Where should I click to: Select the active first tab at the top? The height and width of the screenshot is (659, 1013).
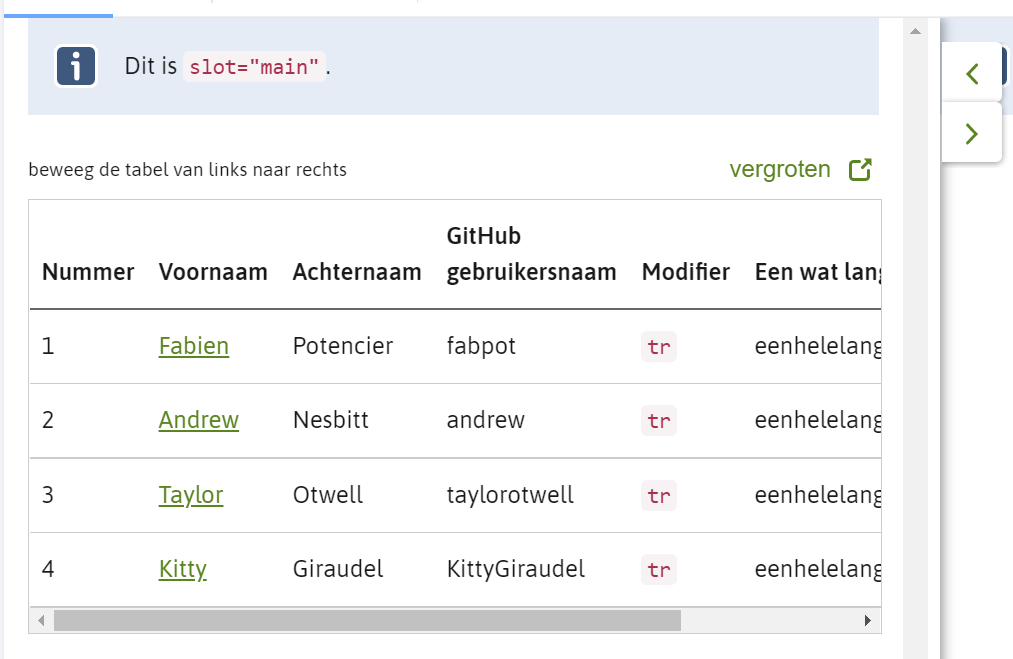pos(60,5)
